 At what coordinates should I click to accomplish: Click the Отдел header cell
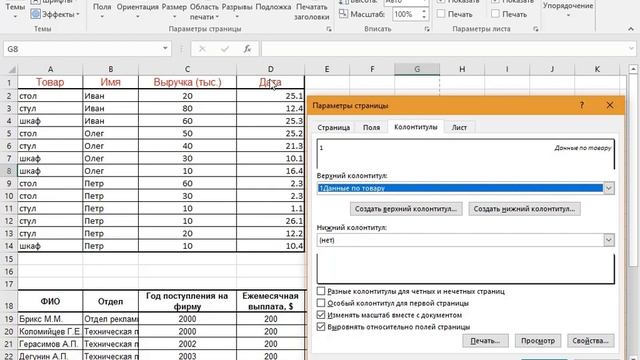111,301
